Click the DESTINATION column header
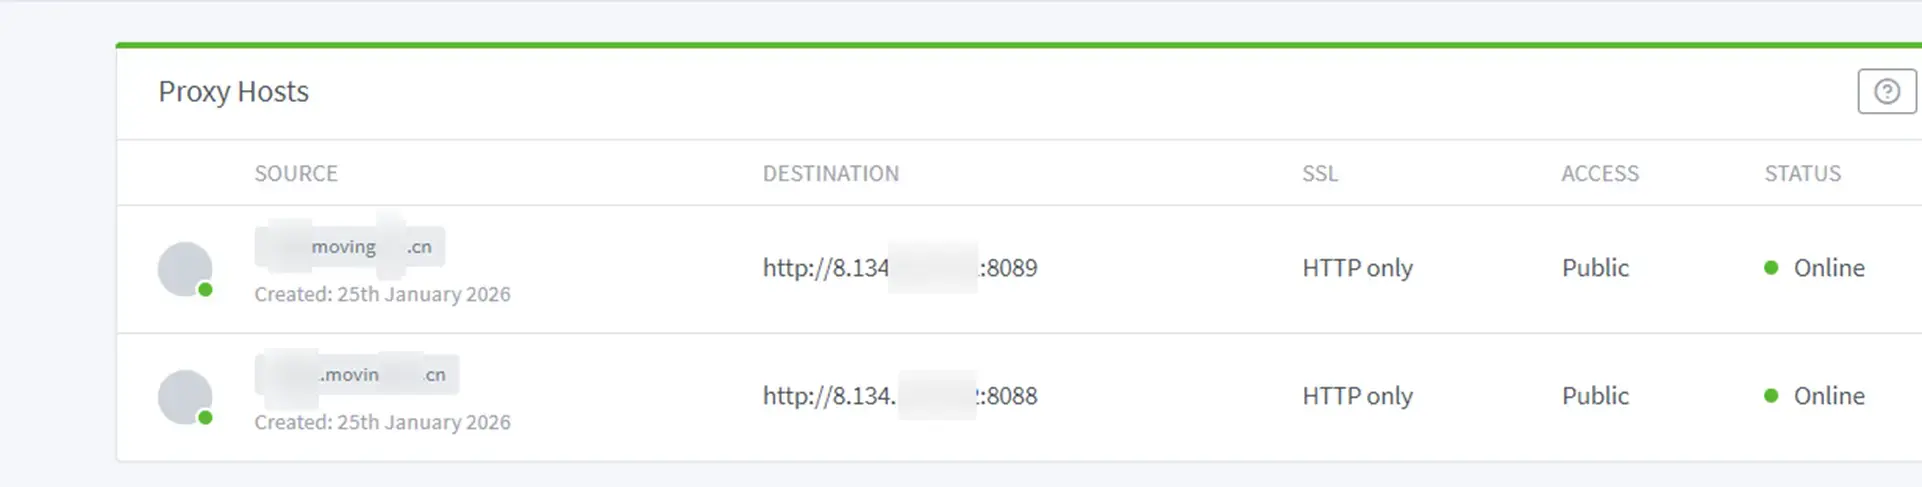 830,174
